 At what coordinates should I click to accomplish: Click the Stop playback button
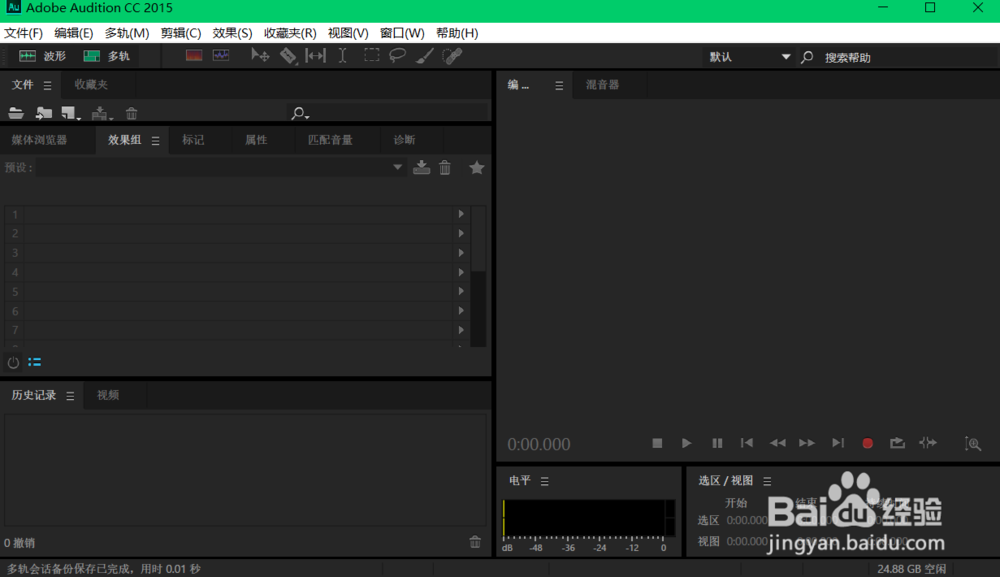point(657,442)
